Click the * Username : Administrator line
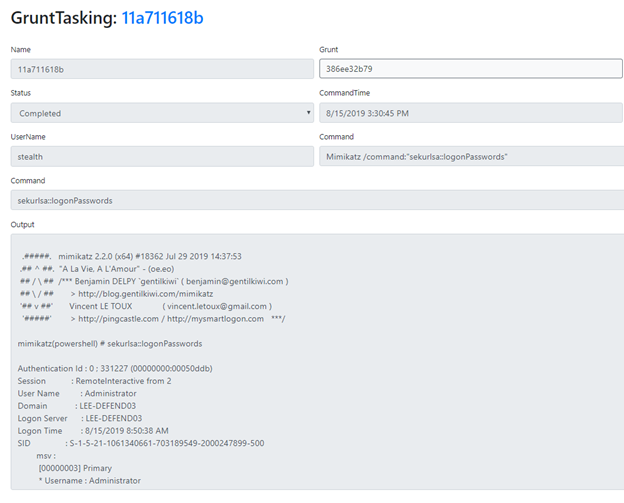 coord(90,481)
